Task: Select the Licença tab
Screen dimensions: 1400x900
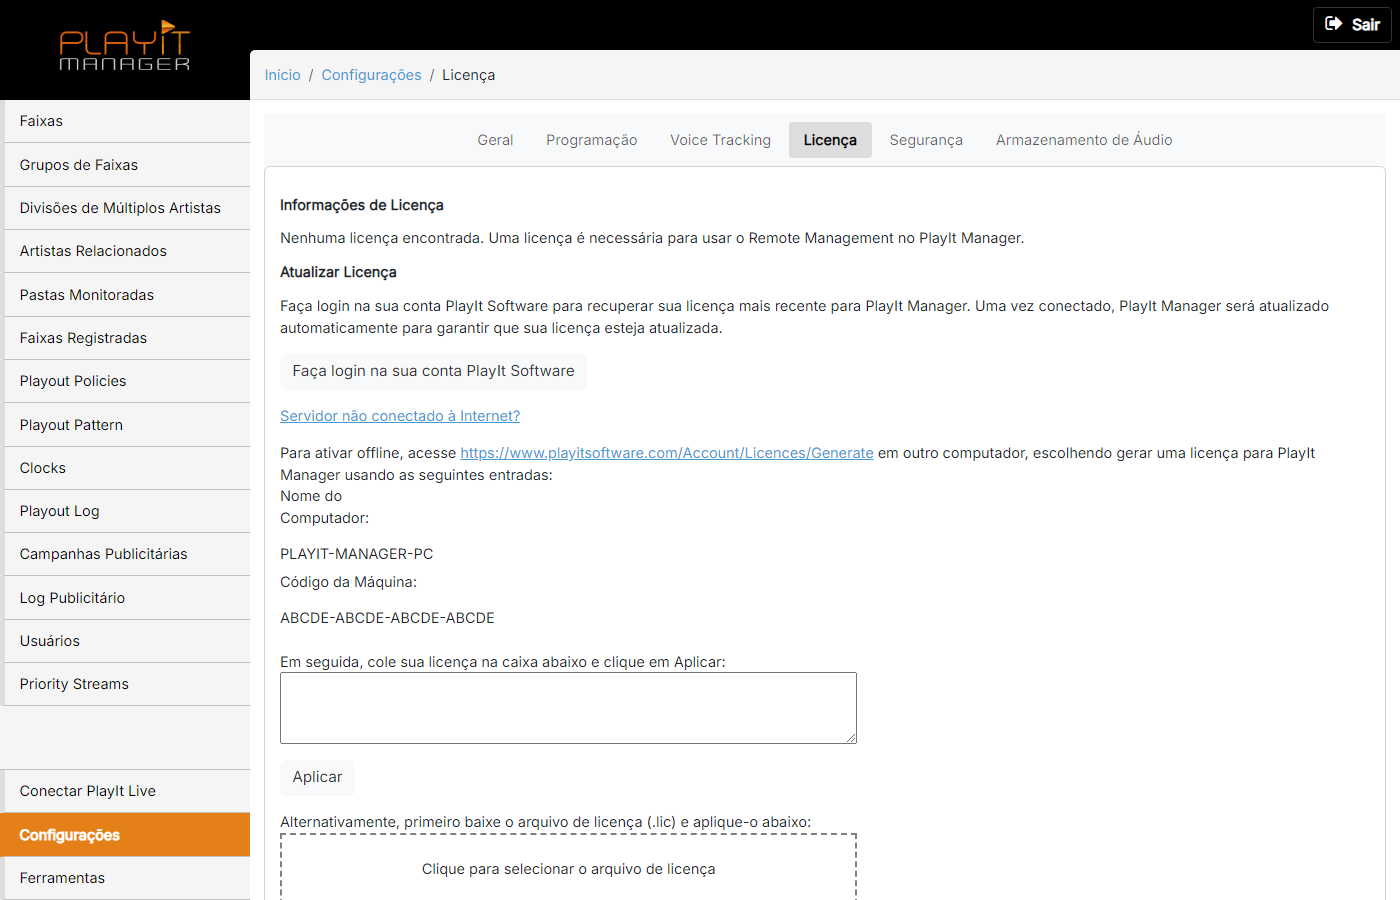Action: click(x=830, y=140)
